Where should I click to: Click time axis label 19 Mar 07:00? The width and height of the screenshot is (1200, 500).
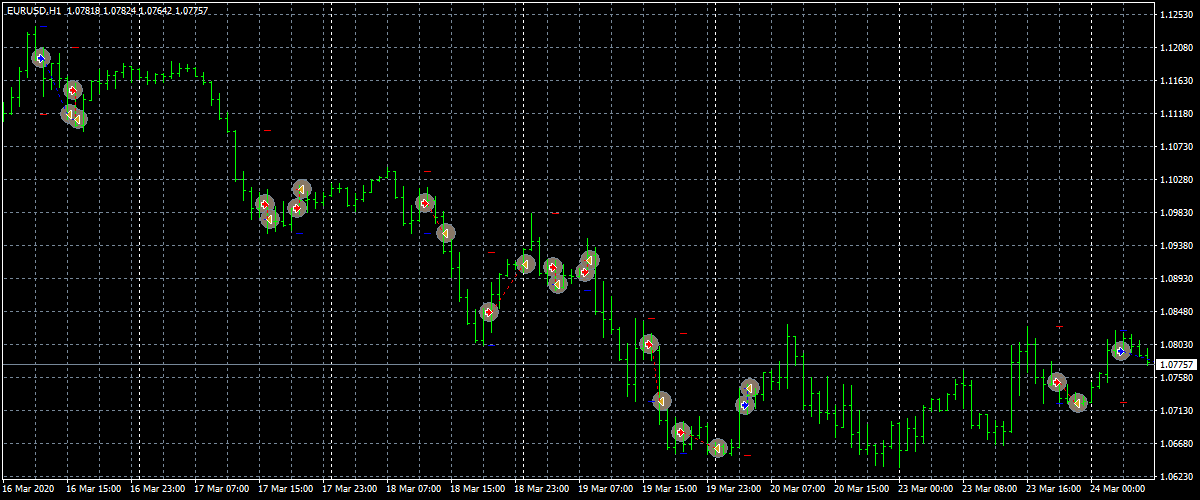click(x=607, y=490)
